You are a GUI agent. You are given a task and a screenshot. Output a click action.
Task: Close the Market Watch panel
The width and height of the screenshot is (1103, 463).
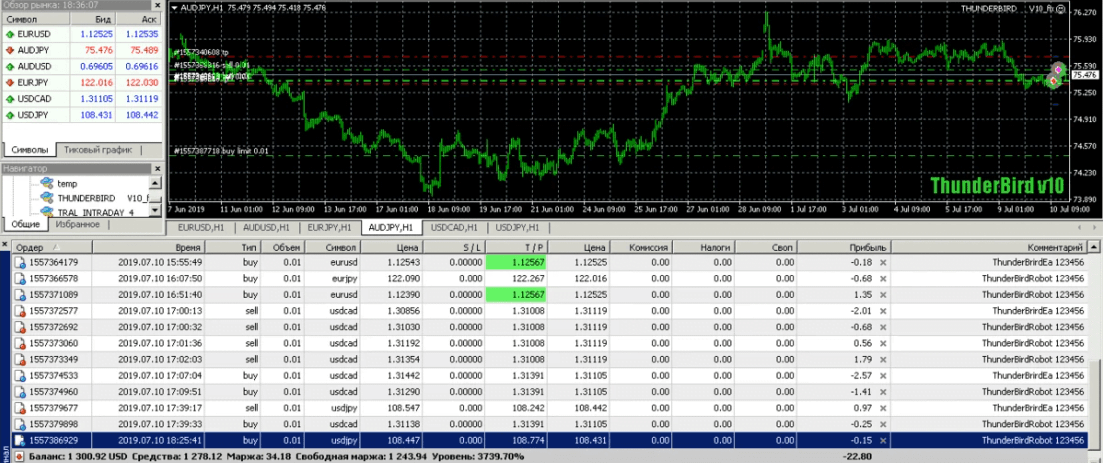pos(157,5)
